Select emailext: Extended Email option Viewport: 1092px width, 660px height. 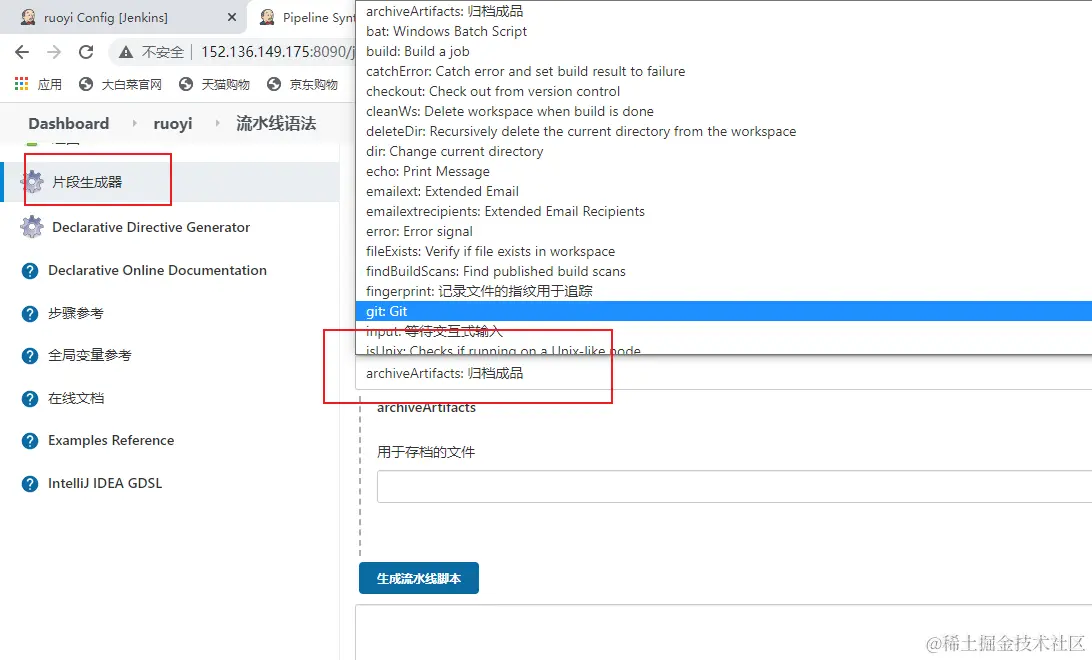724,191
